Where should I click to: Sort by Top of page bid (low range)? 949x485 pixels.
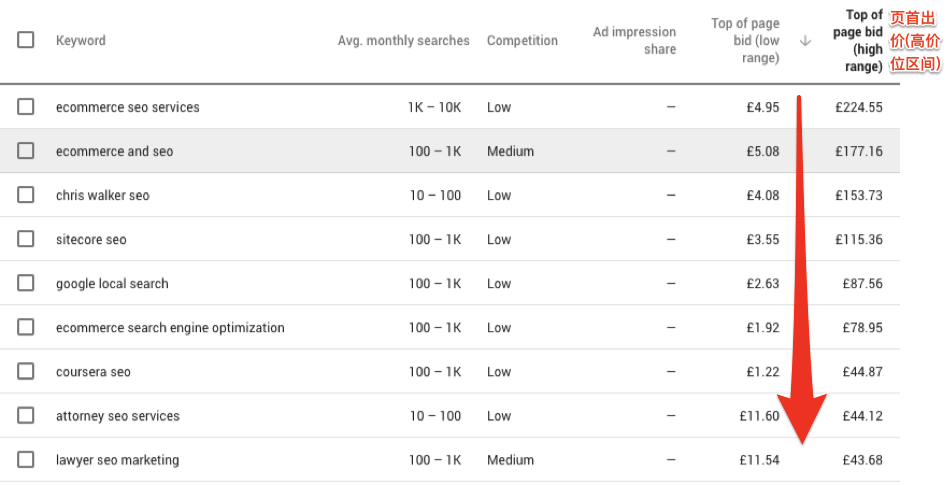pyautogui.click(x=745, y=41)
